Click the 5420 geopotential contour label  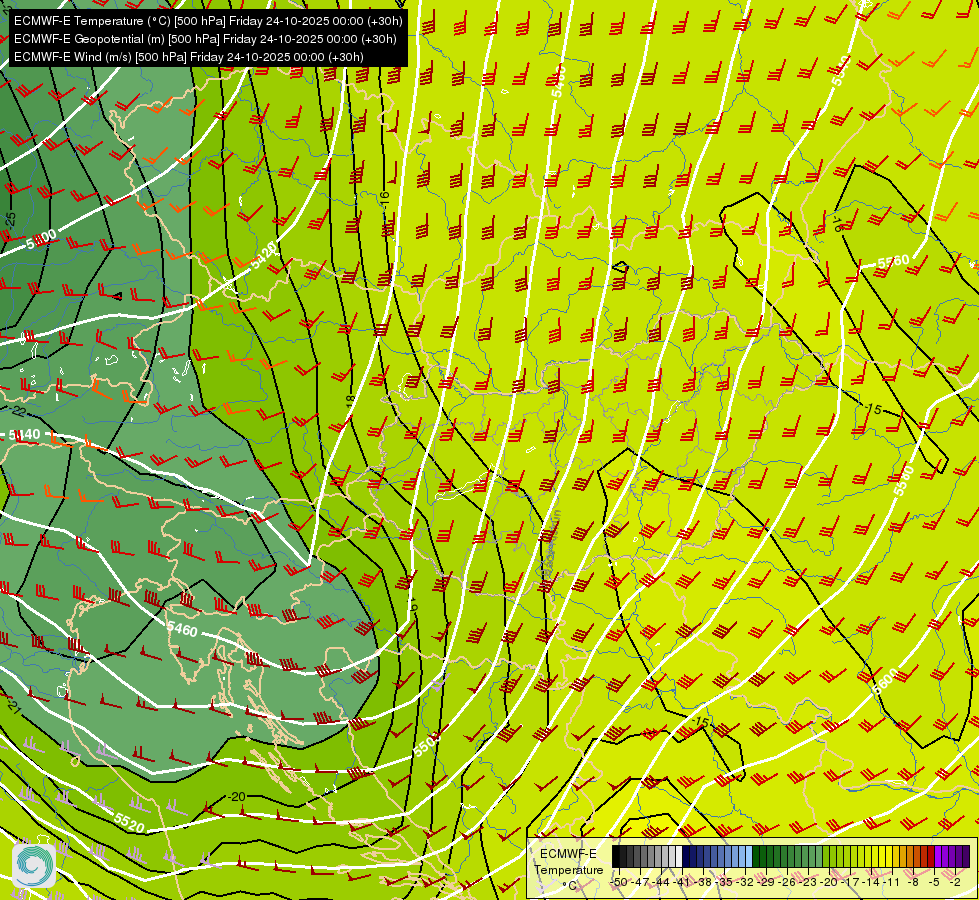tap(263, 255)
